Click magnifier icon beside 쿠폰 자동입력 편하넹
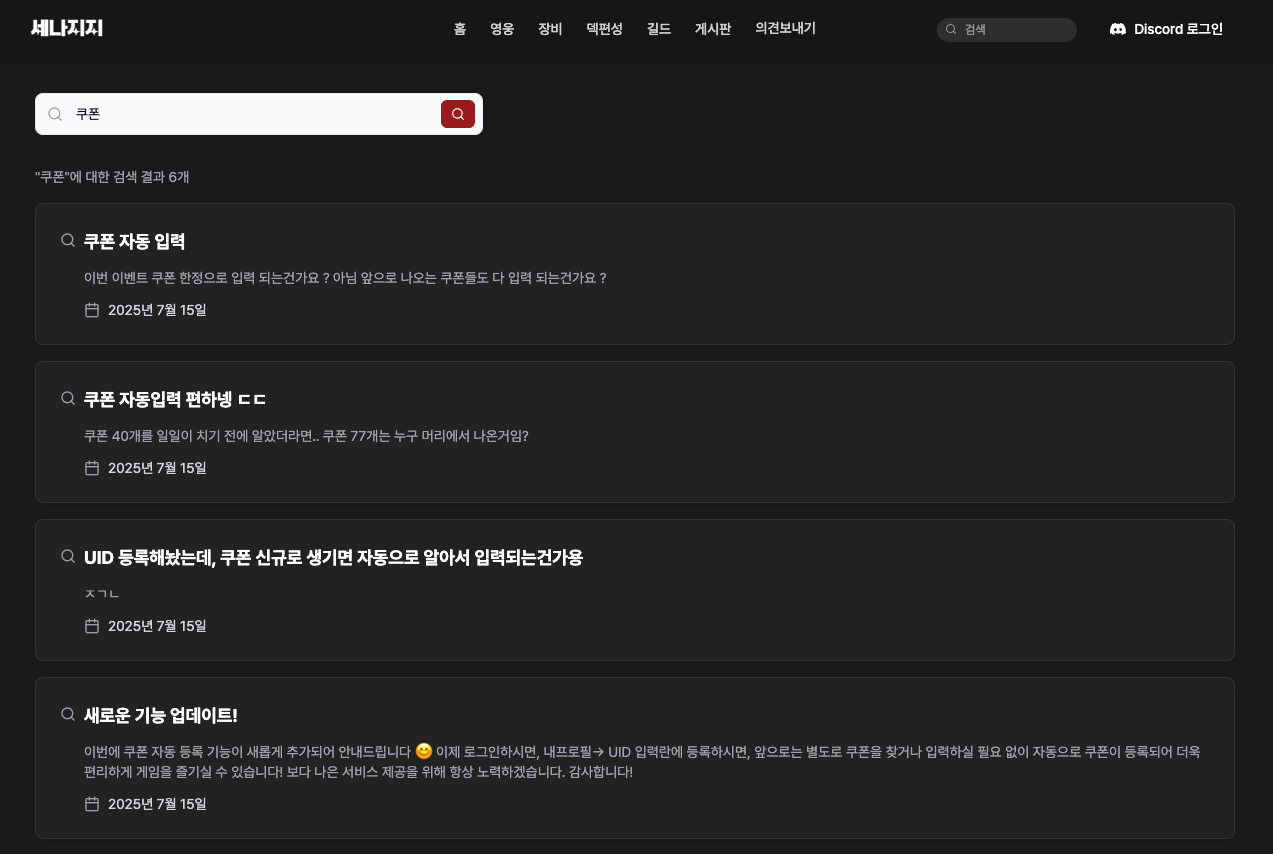1273x854 pixels. (68, 398)
